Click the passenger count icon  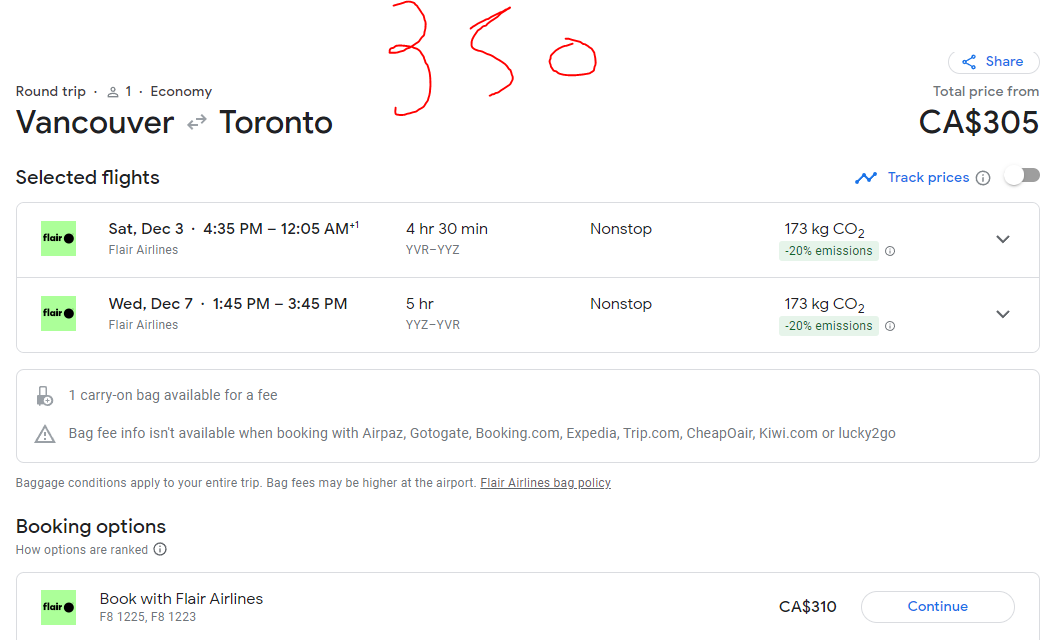[113, 92]
